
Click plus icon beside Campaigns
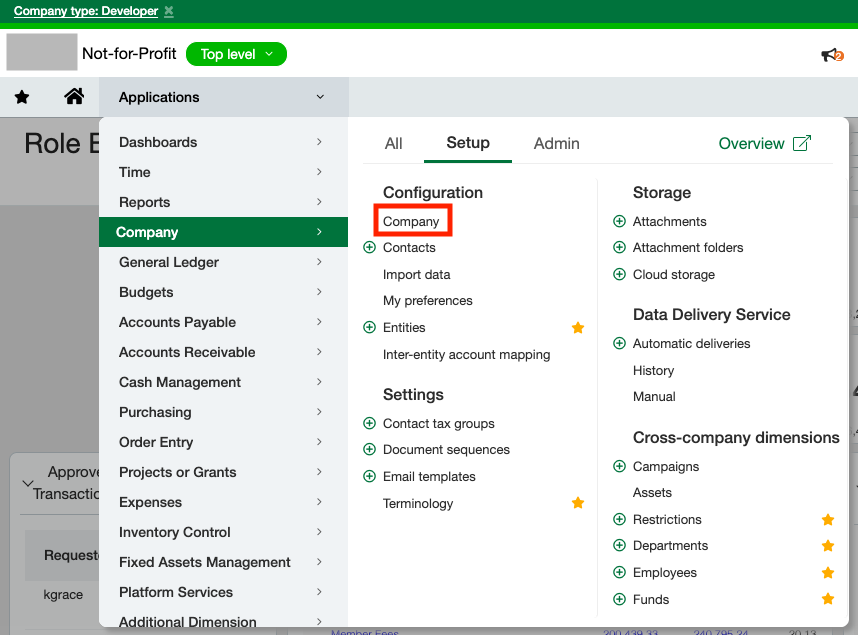(619, 466)
